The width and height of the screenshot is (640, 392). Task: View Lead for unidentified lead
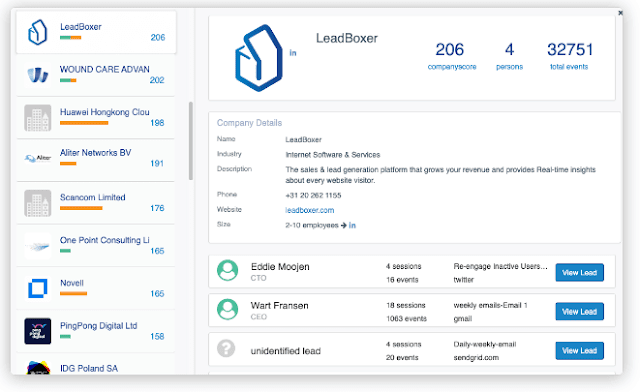(x=579, y=351)
